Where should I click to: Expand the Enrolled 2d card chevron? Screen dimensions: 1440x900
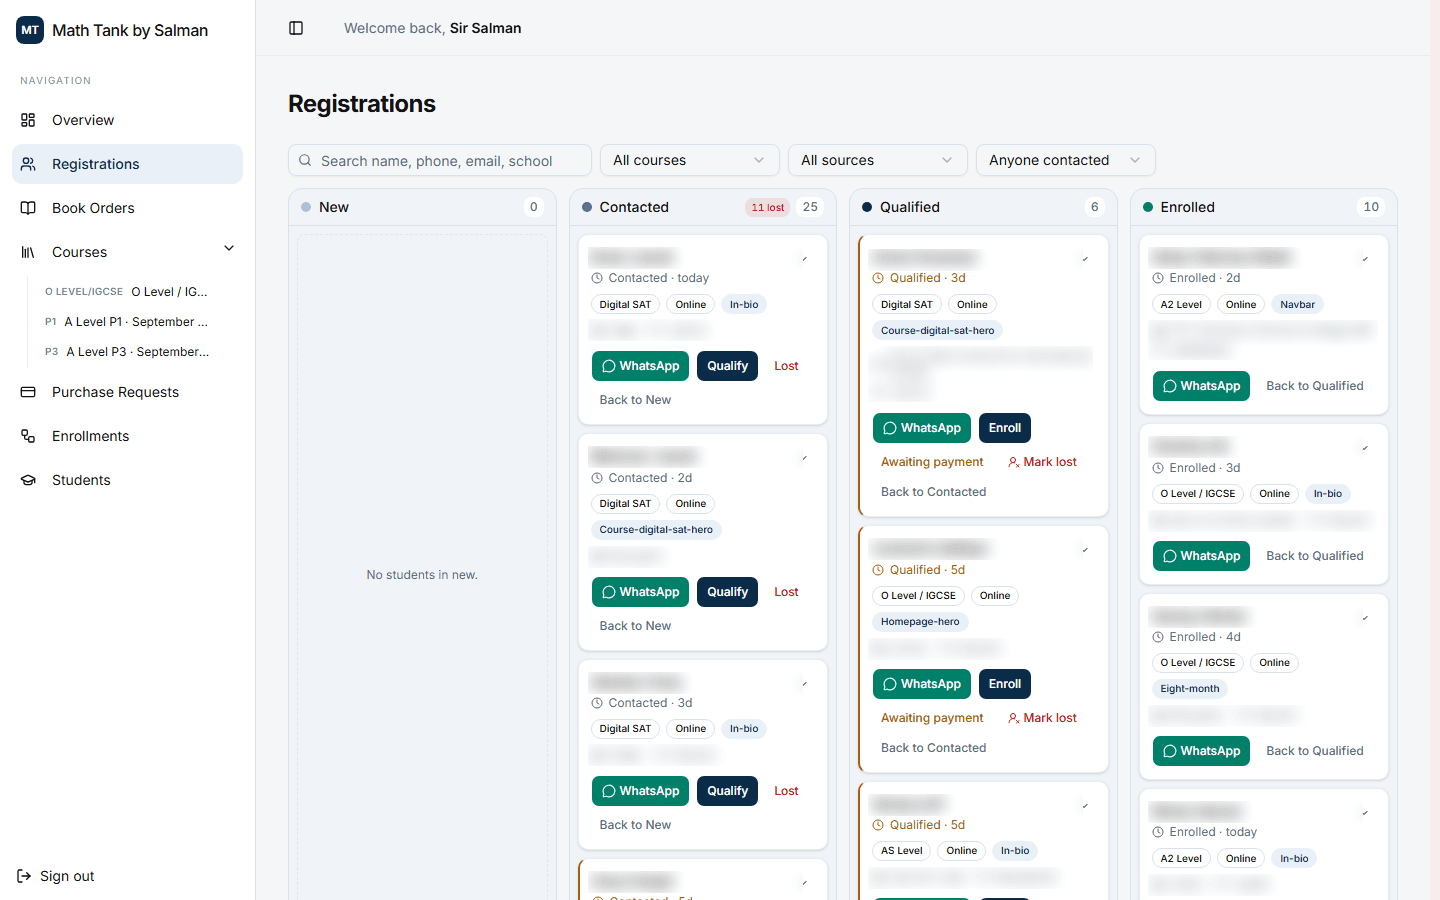[1365, 259]
